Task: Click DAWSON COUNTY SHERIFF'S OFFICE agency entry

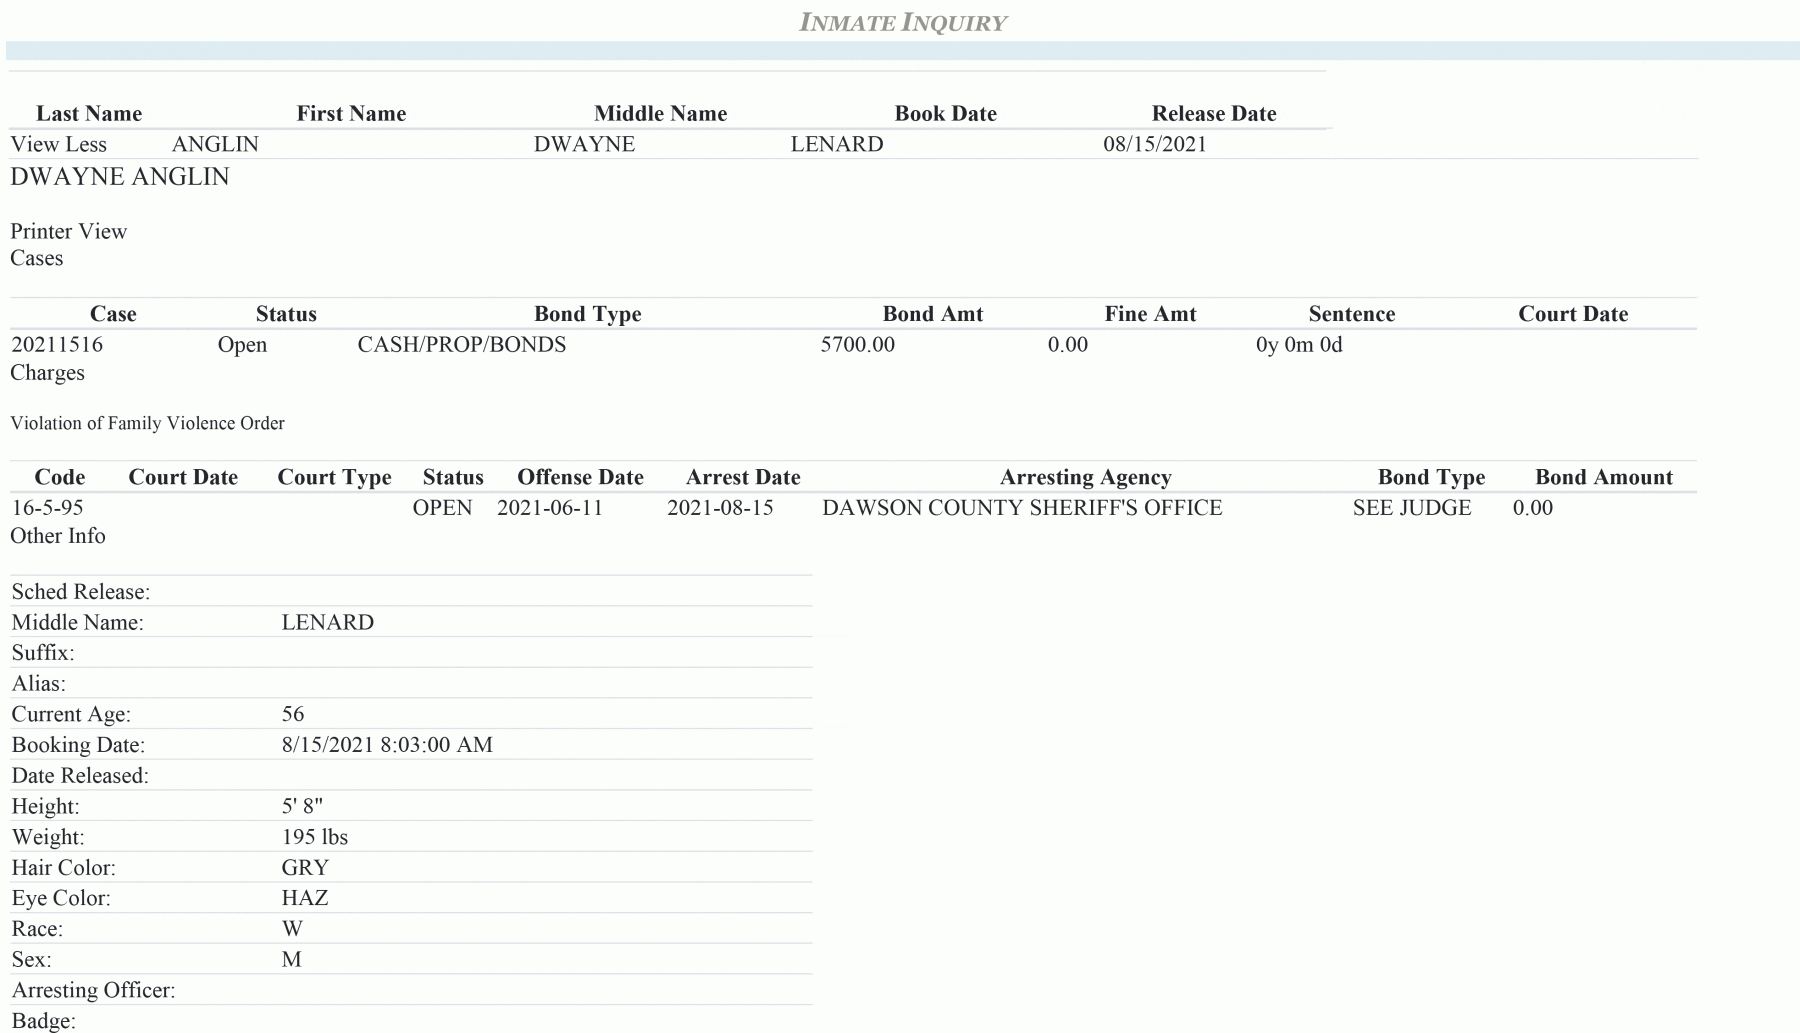Action: click(1021, 508)
